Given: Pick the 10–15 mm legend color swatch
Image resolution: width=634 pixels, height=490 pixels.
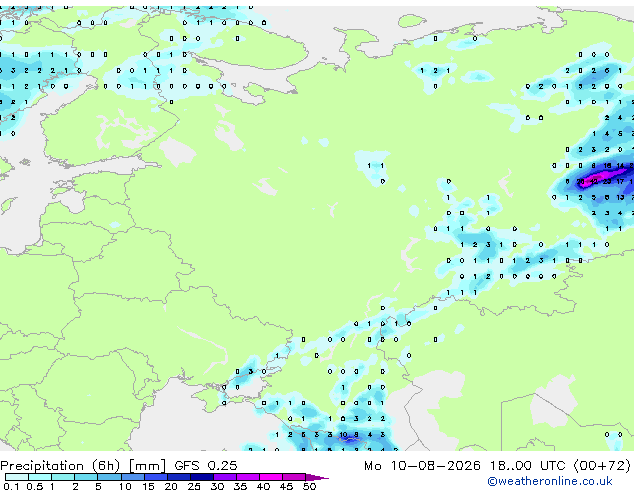Looking at the screenshot, I should coord(133,477).
